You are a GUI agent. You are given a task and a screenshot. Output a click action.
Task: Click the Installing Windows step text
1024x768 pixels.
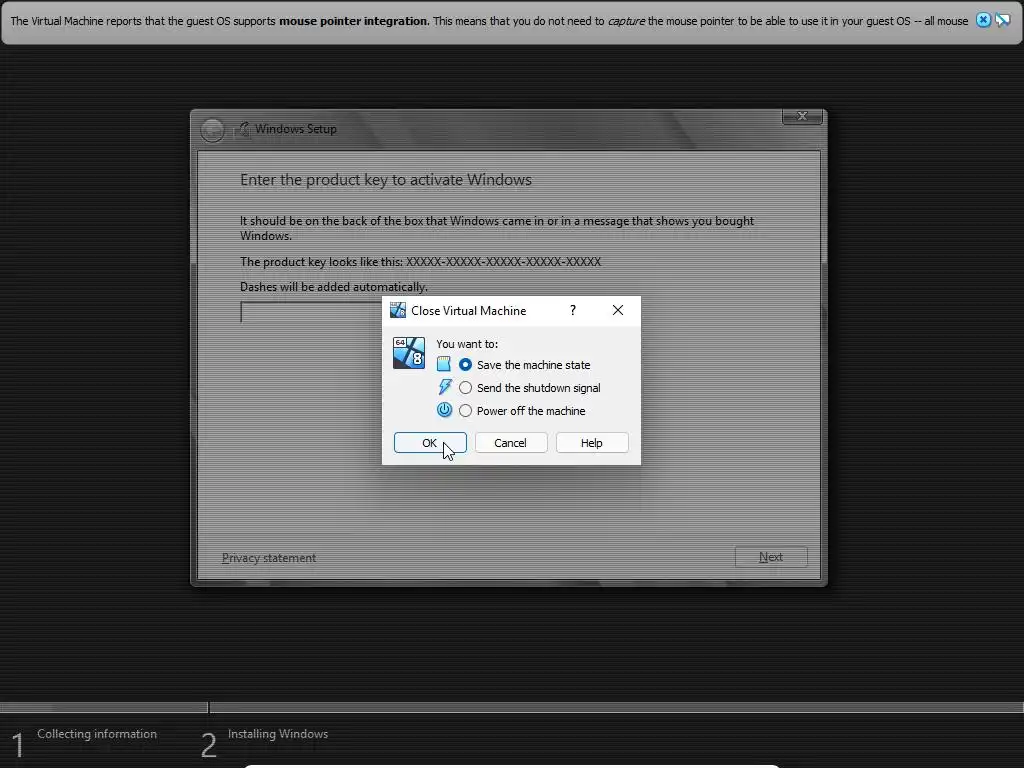(x=278, y=734)
